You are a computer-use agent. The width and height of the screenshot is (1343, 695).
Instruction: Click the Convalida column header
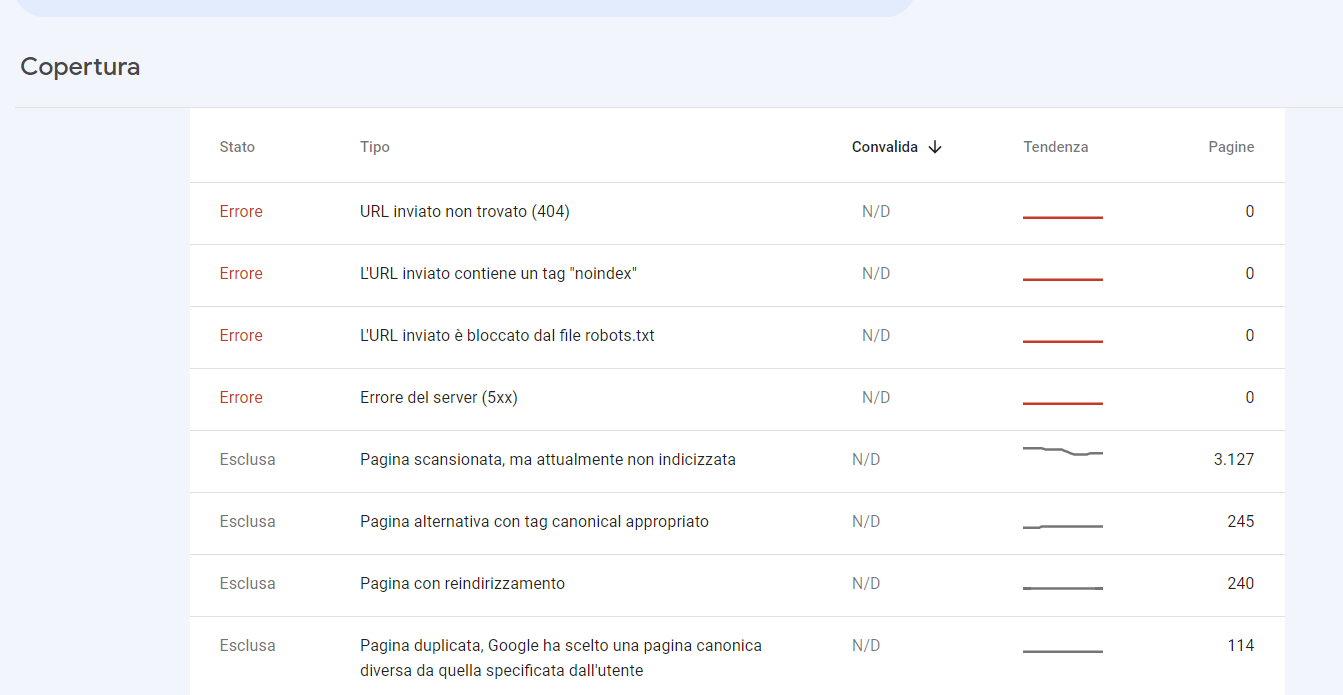coord(884,147)
